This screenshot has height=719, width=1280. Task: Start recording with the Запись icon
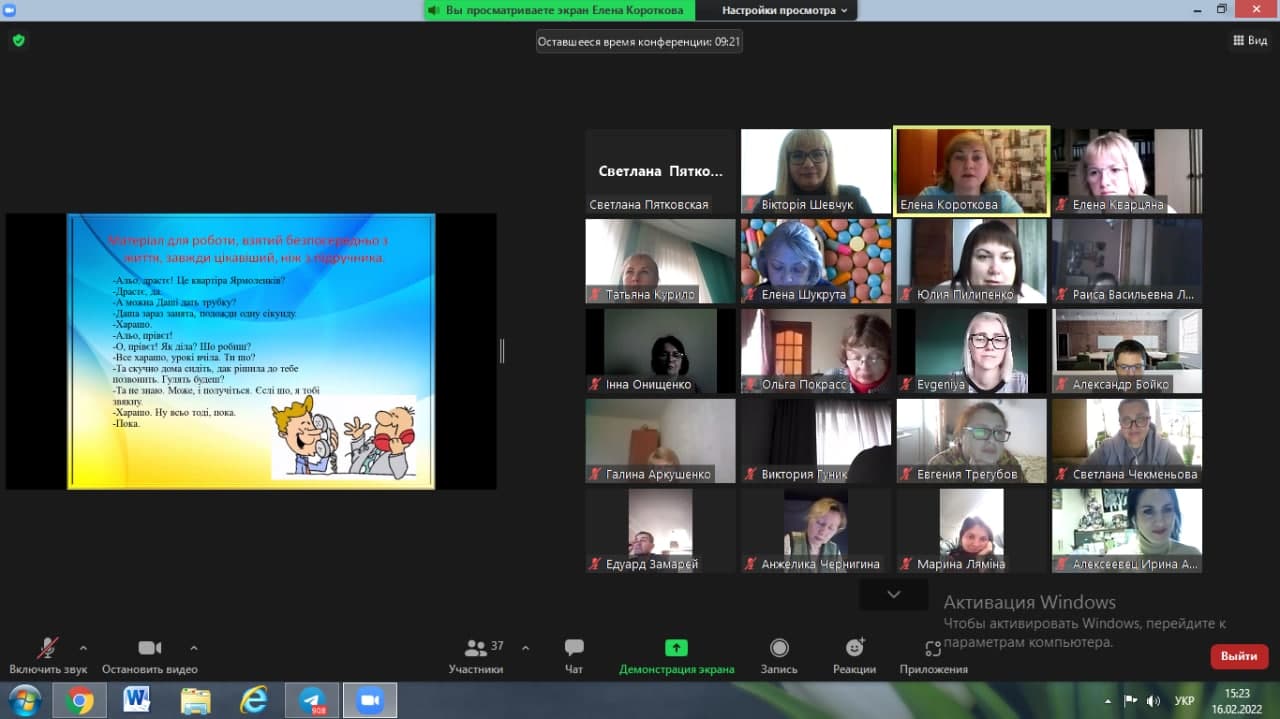(779, 648)
